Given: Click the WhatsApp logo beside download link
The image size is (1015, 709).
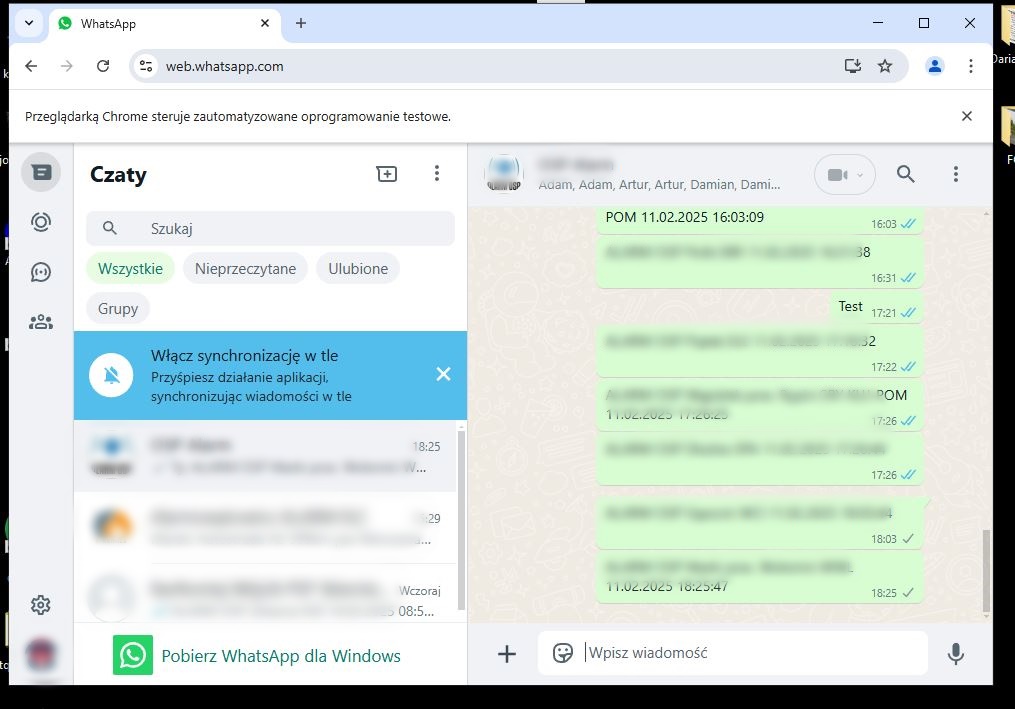Looking at the screenshot, I should 133,655.
